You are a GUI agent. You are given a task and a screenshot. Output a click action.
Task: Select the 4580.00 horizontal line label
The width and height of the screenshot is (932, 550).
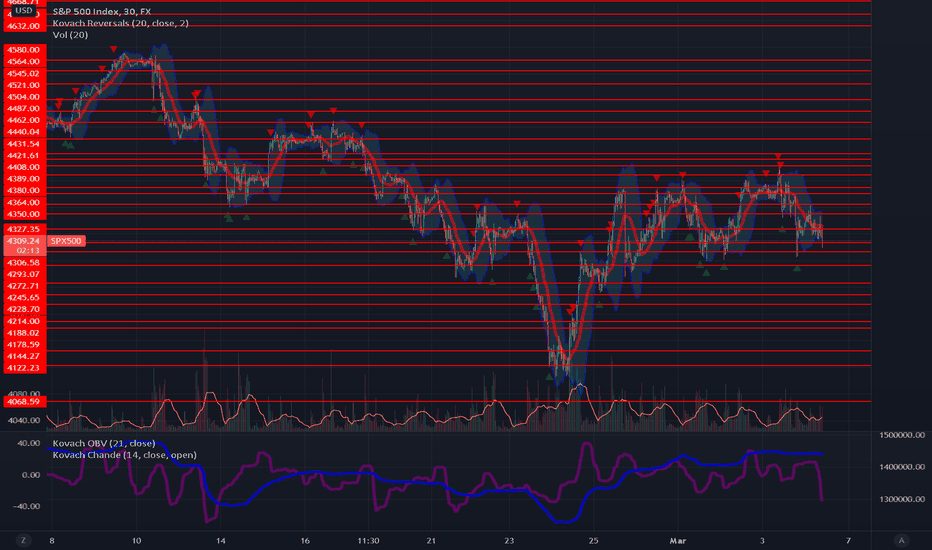pyautogui.click(x=24, y=50)
